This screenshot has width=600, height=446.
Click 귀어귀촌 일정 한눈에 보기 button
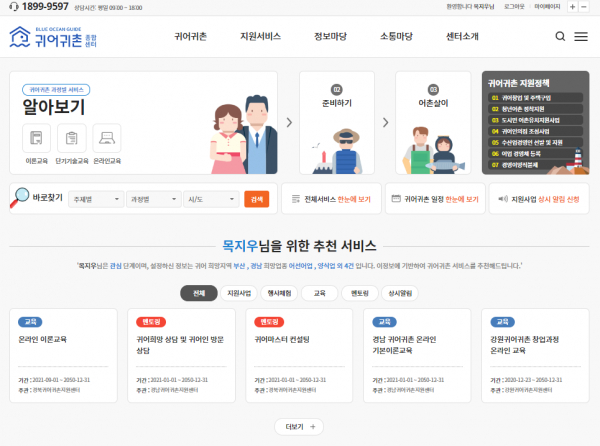(x=435, y=199)
